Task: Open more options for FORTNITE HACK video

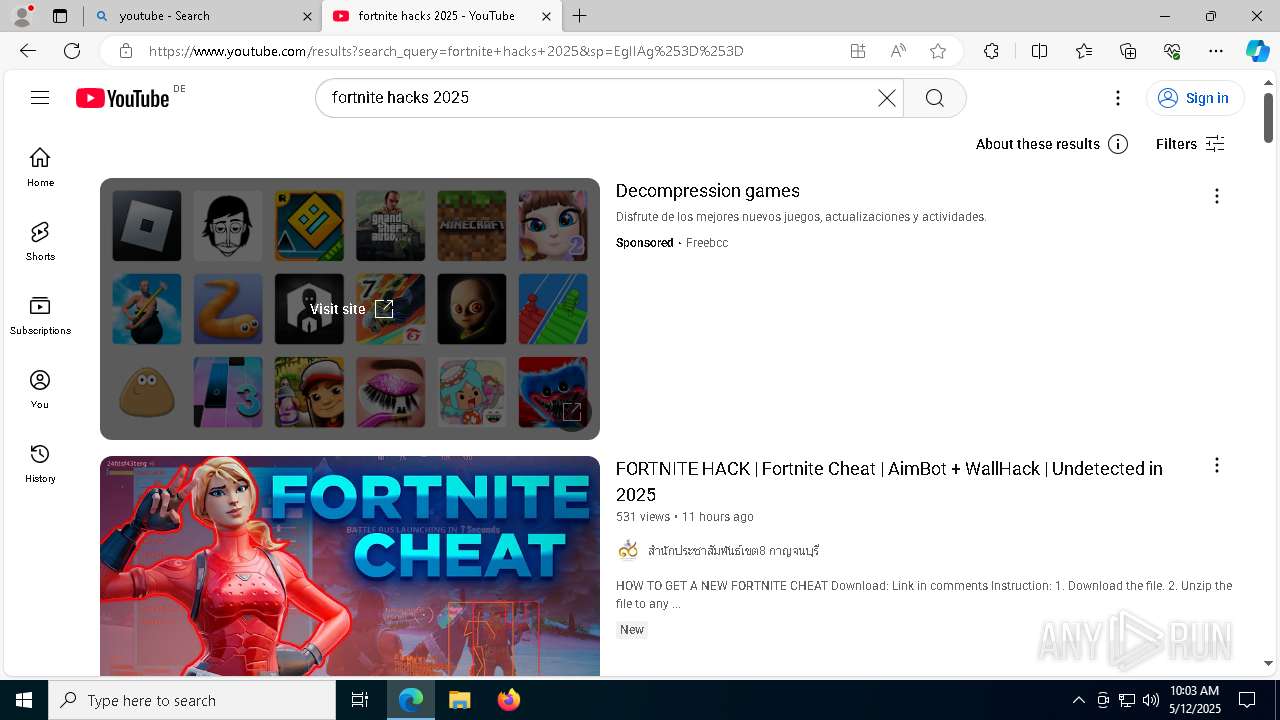Action: [1217, 465]
